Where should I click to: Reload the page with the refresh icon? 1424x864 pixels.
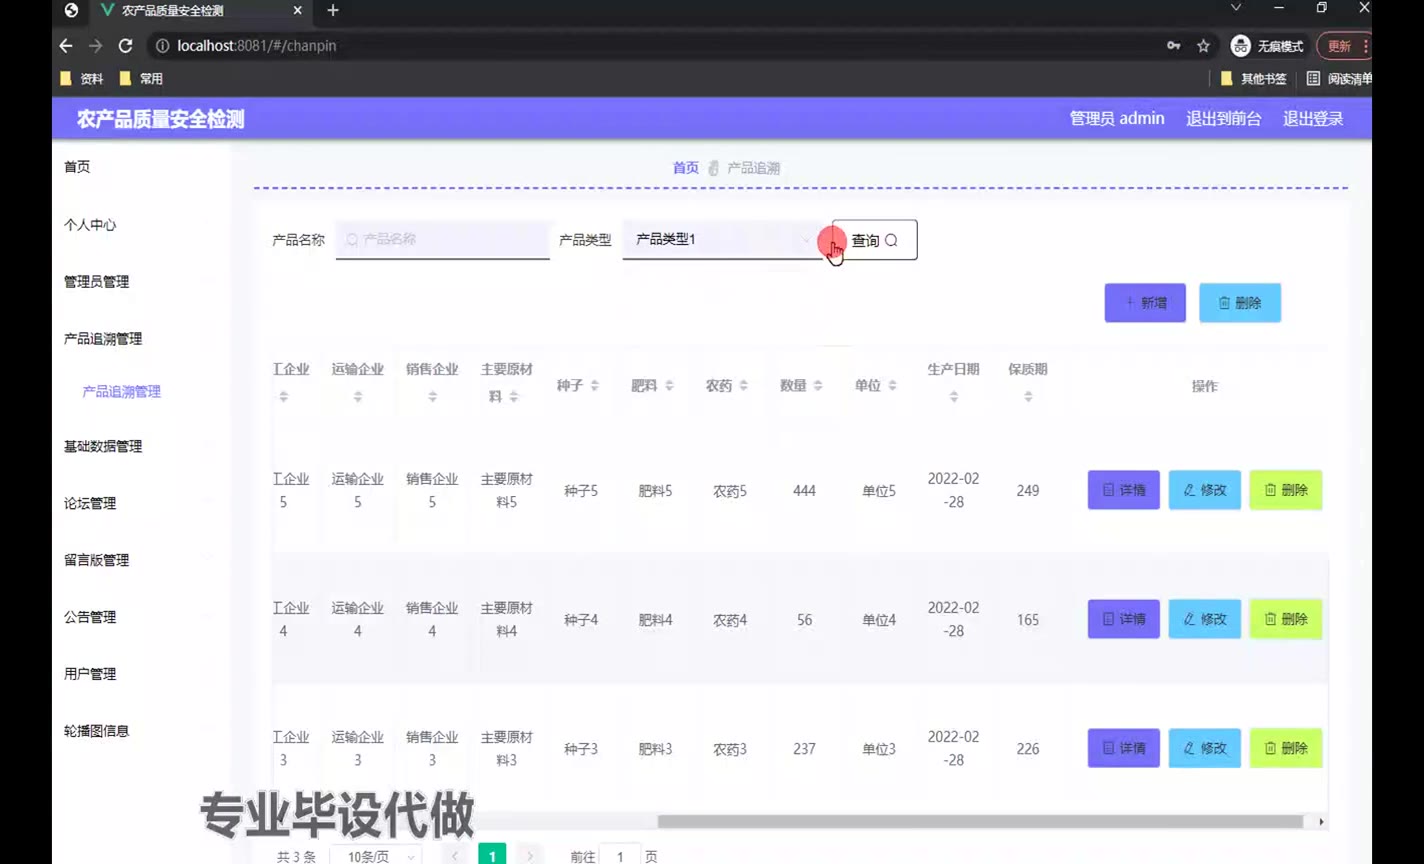click(x=125, y=46)
